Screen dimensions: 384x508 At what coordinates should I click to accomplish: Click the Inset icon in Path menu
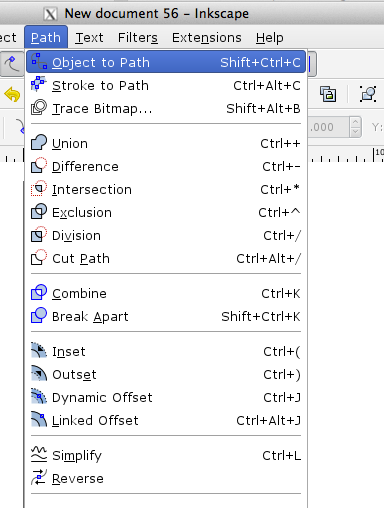39,351
